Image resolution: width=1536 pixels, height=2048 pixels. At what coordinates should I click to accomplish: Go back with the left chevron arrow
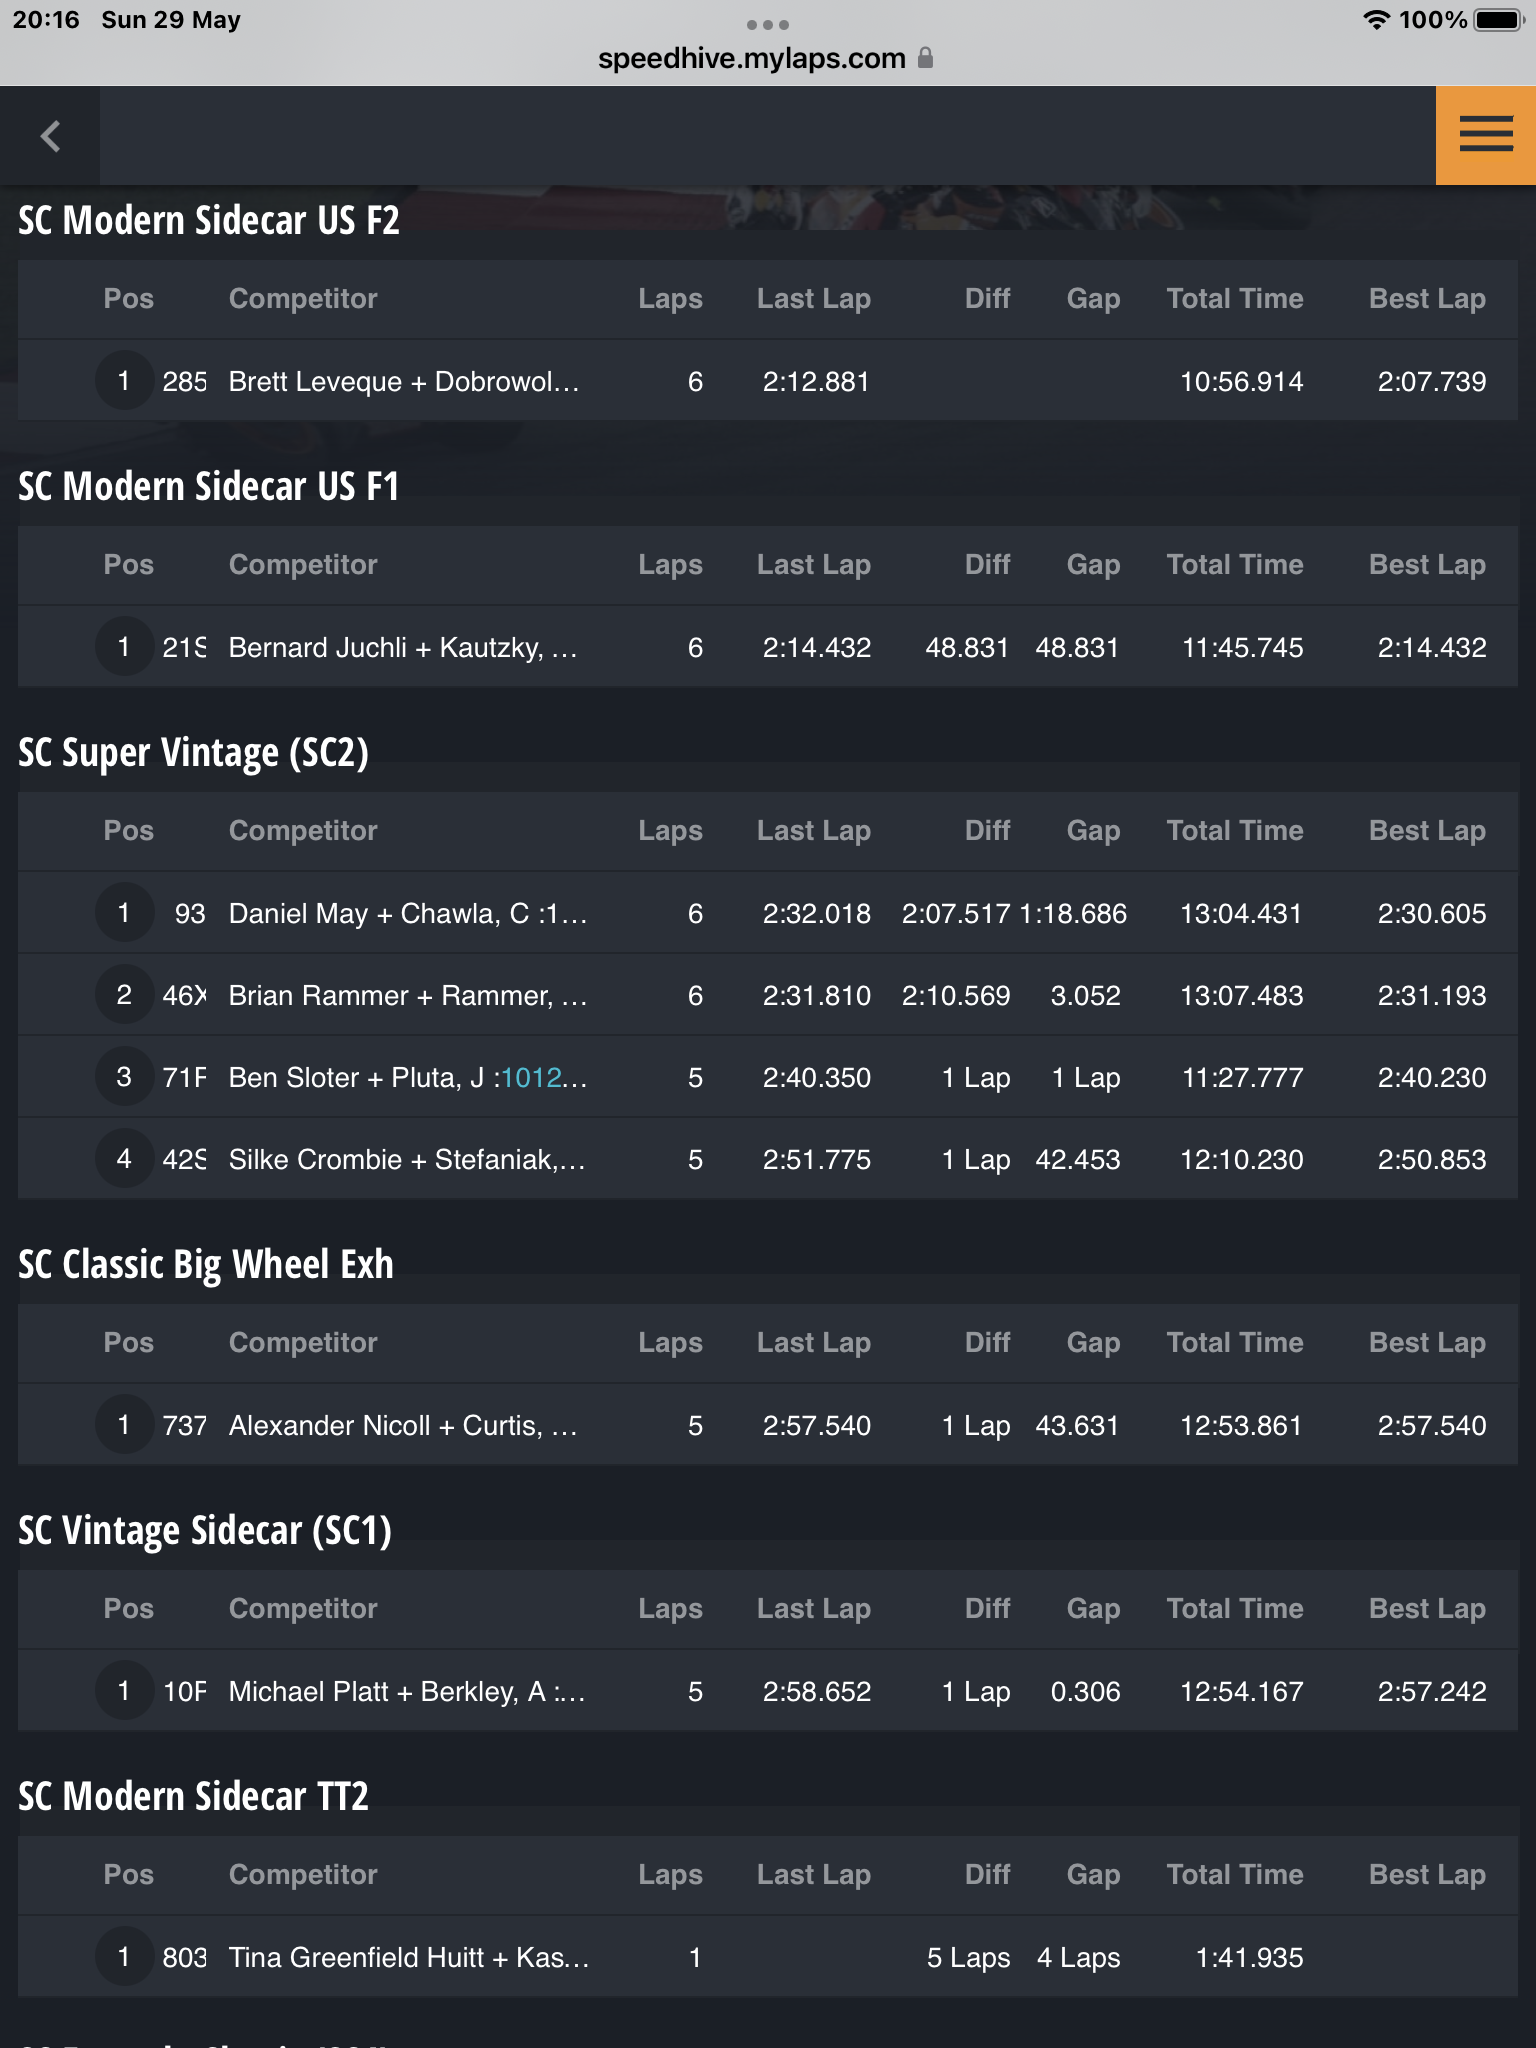click(50, 136)
